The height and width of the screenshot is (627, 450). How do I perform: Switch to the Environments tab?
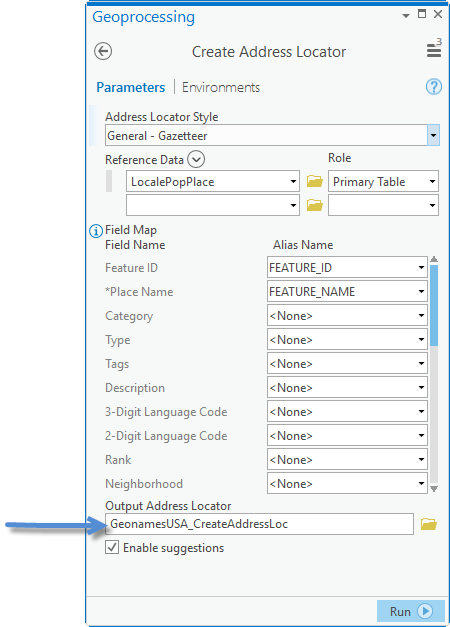(x=221, y=87)
